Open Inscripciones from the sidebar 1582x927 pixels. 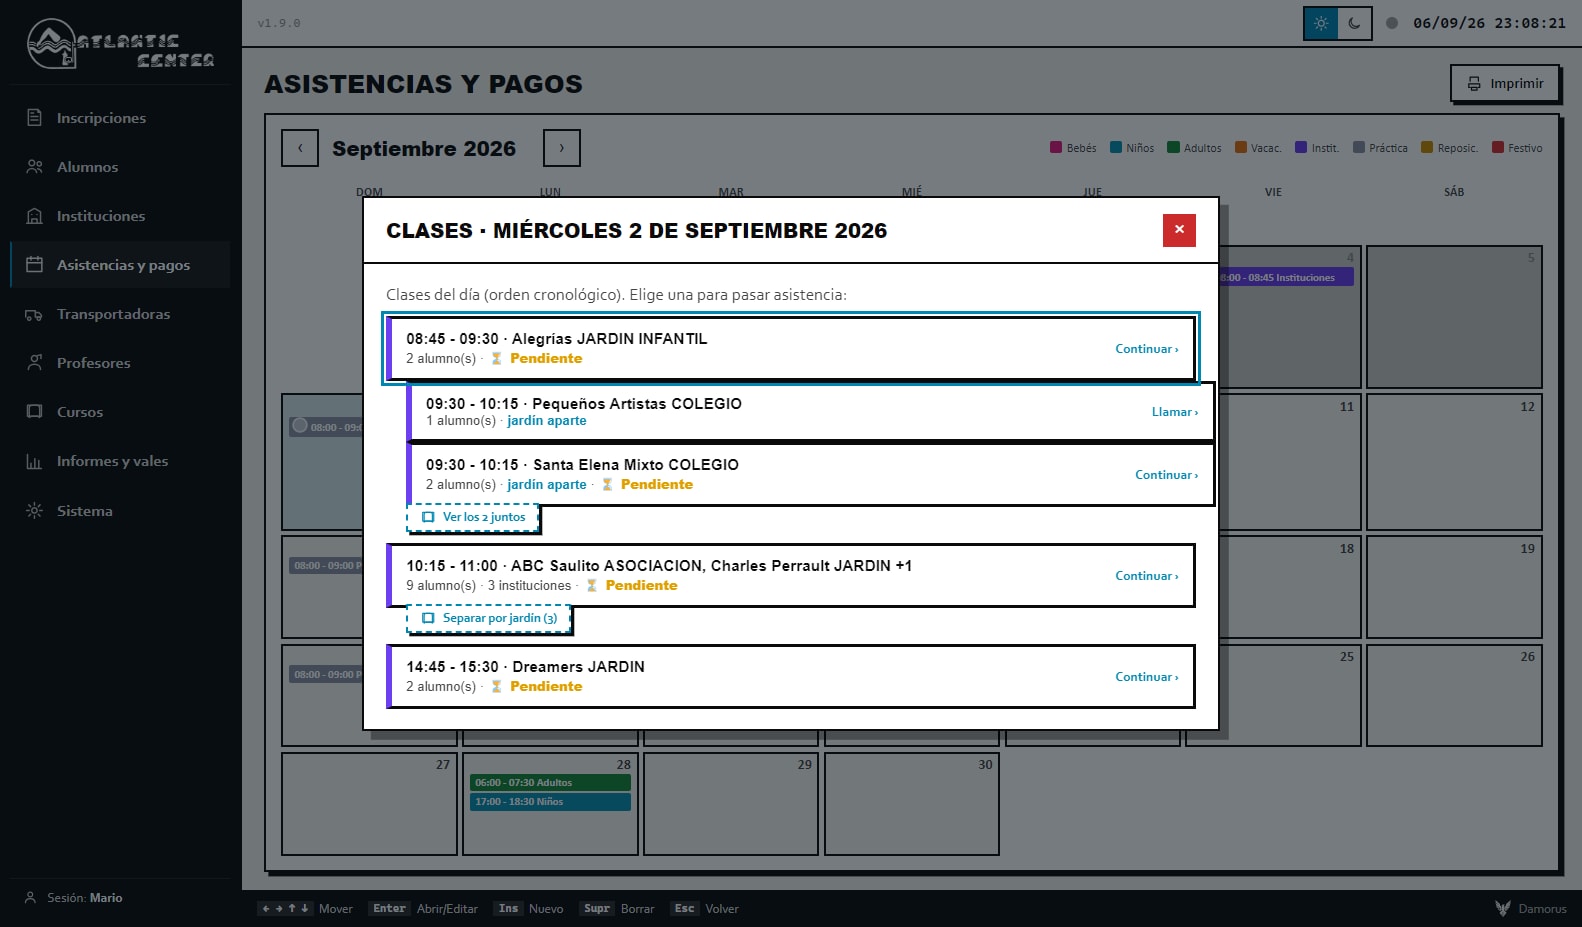[120, 118]
